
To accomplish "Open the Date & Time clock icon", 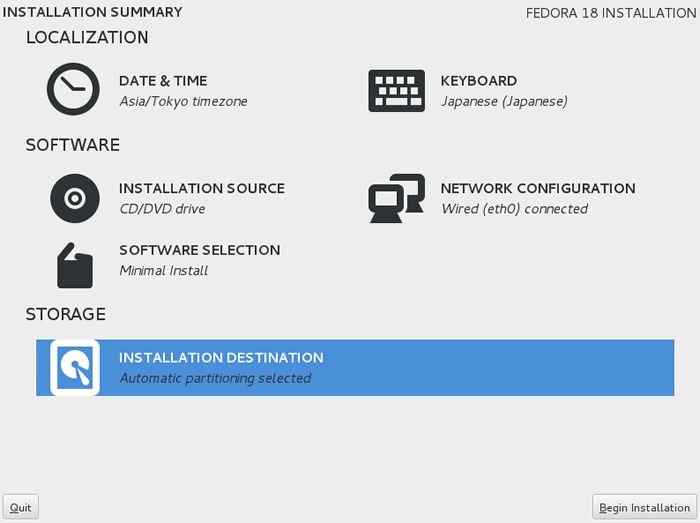I will pyautogui.click(x=73, y=89).
